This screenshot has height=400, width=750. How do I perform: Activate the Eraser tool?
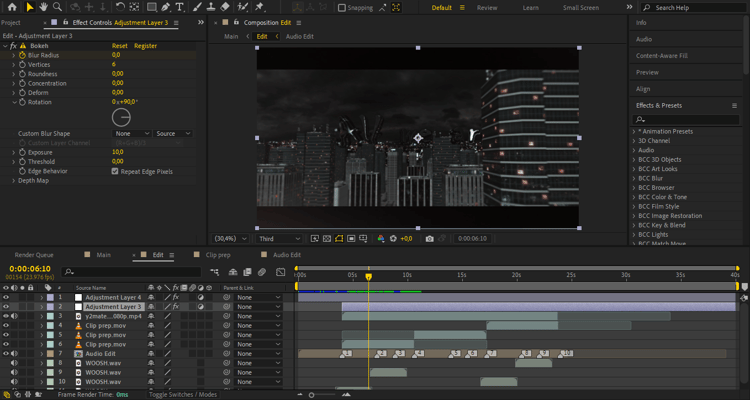coord(225,7)
